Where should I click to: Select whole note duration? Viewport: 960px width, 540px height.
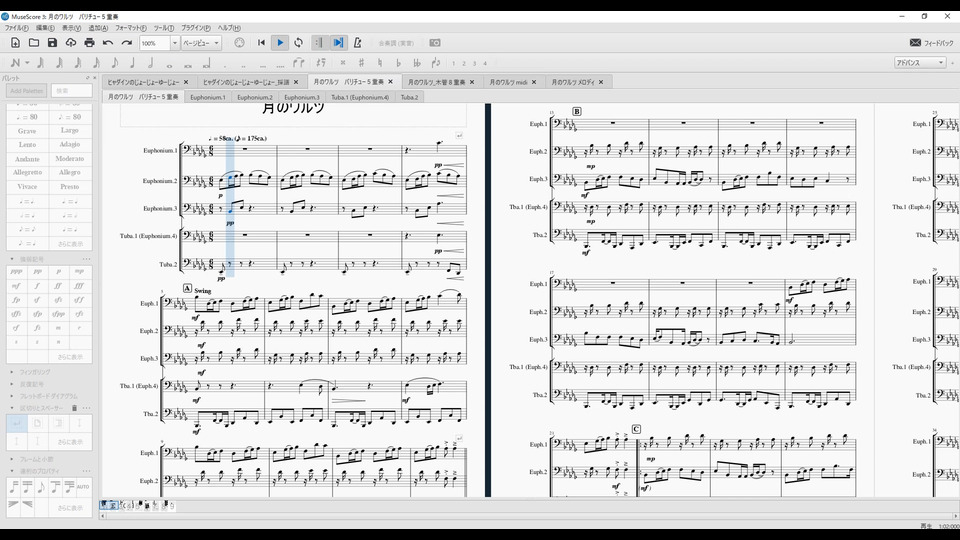170,64
